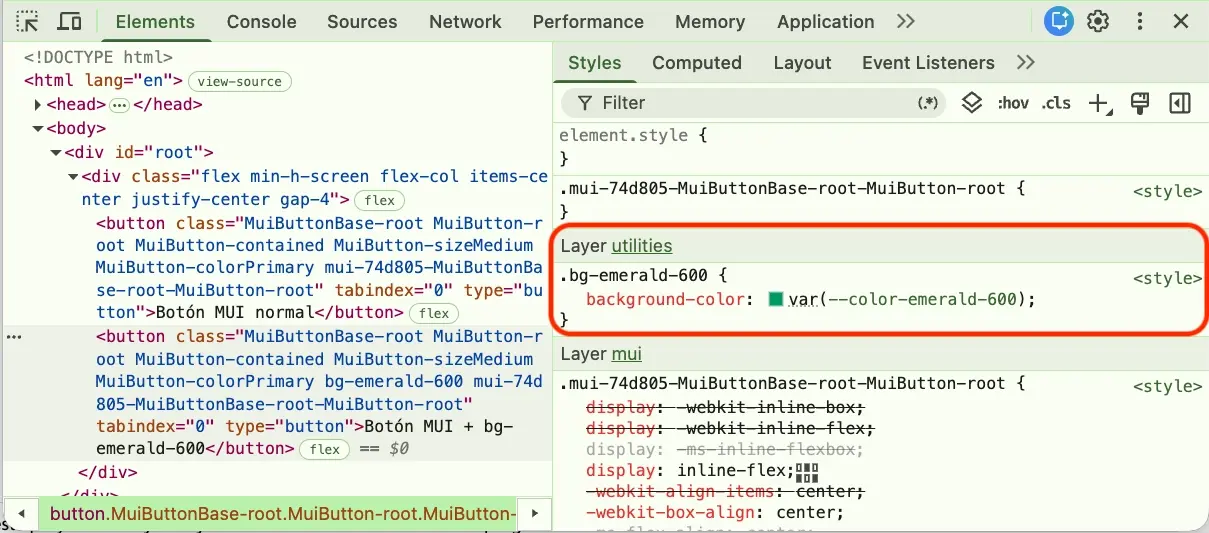
Task: Open the DevTools three-dot menu
Action: coord(1140,21)
